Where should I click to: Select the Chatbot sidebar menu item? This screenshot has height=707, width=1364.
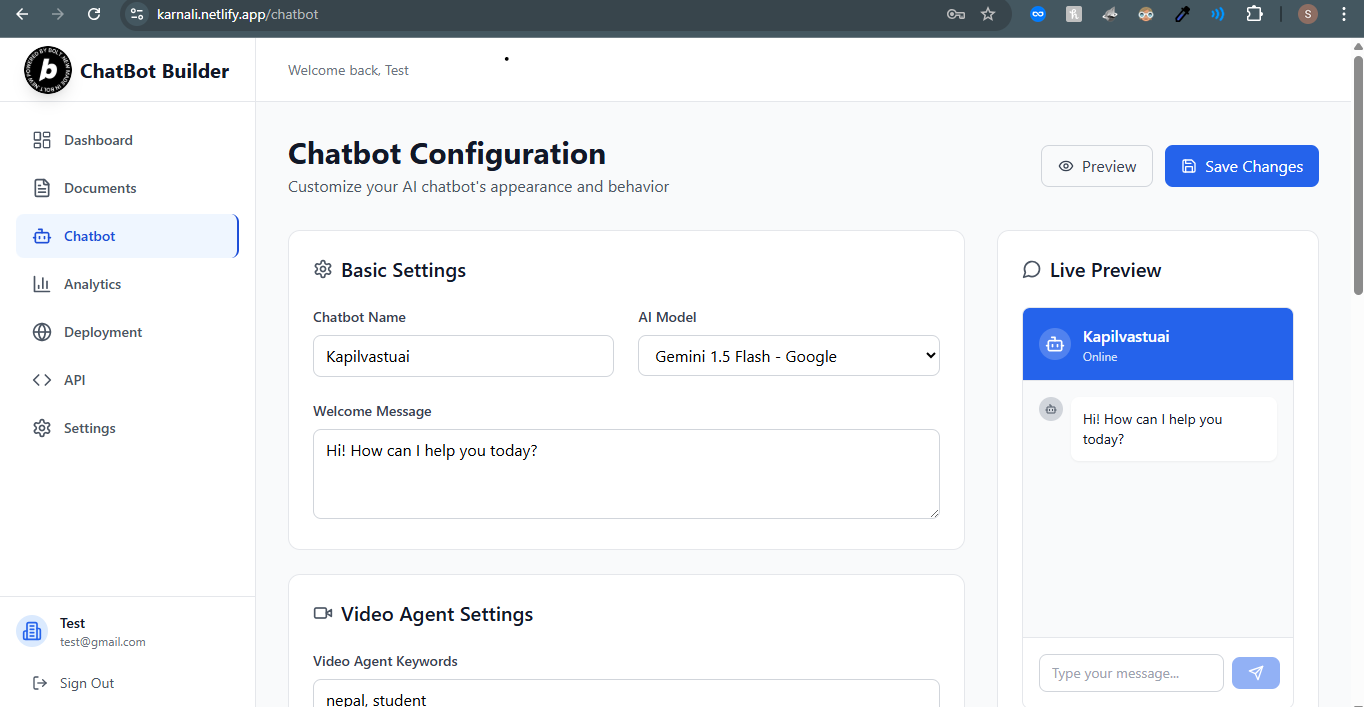127,236
